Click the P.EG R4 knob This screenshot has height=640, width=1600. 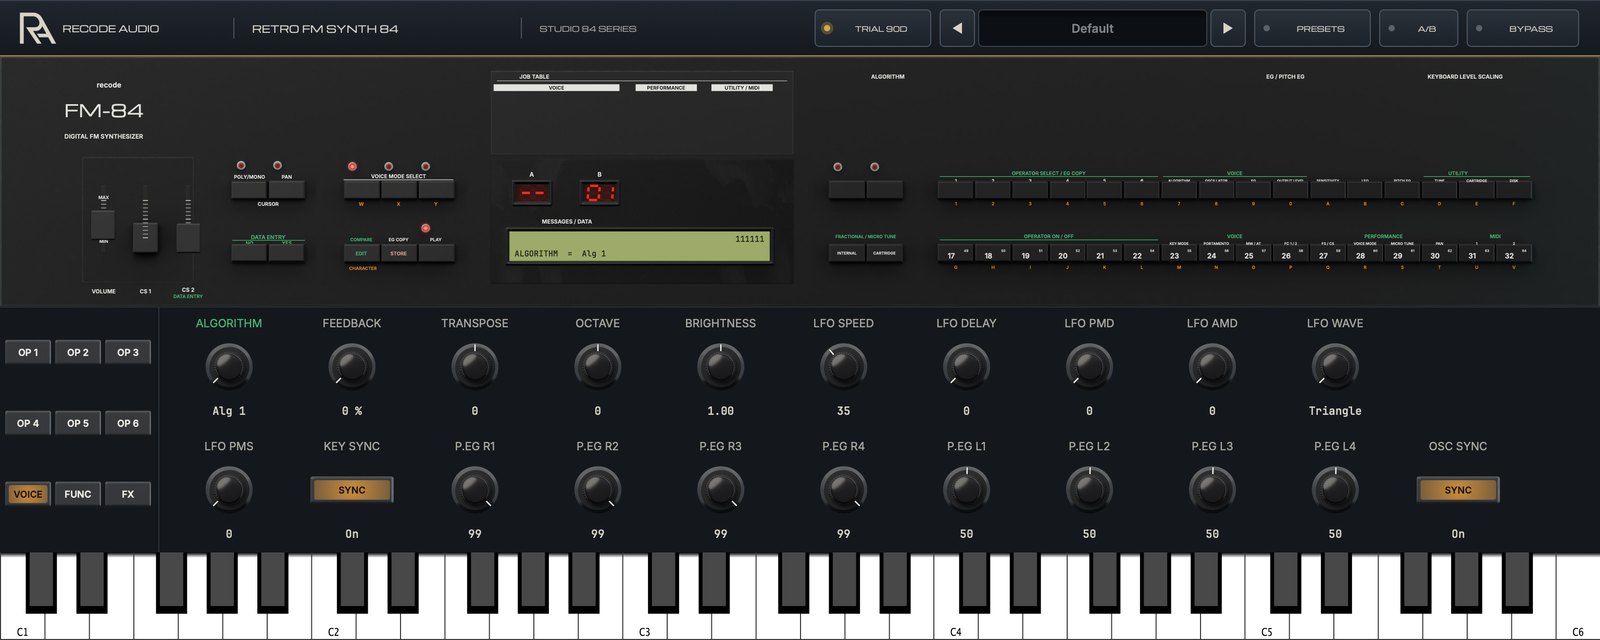(844, 489)
